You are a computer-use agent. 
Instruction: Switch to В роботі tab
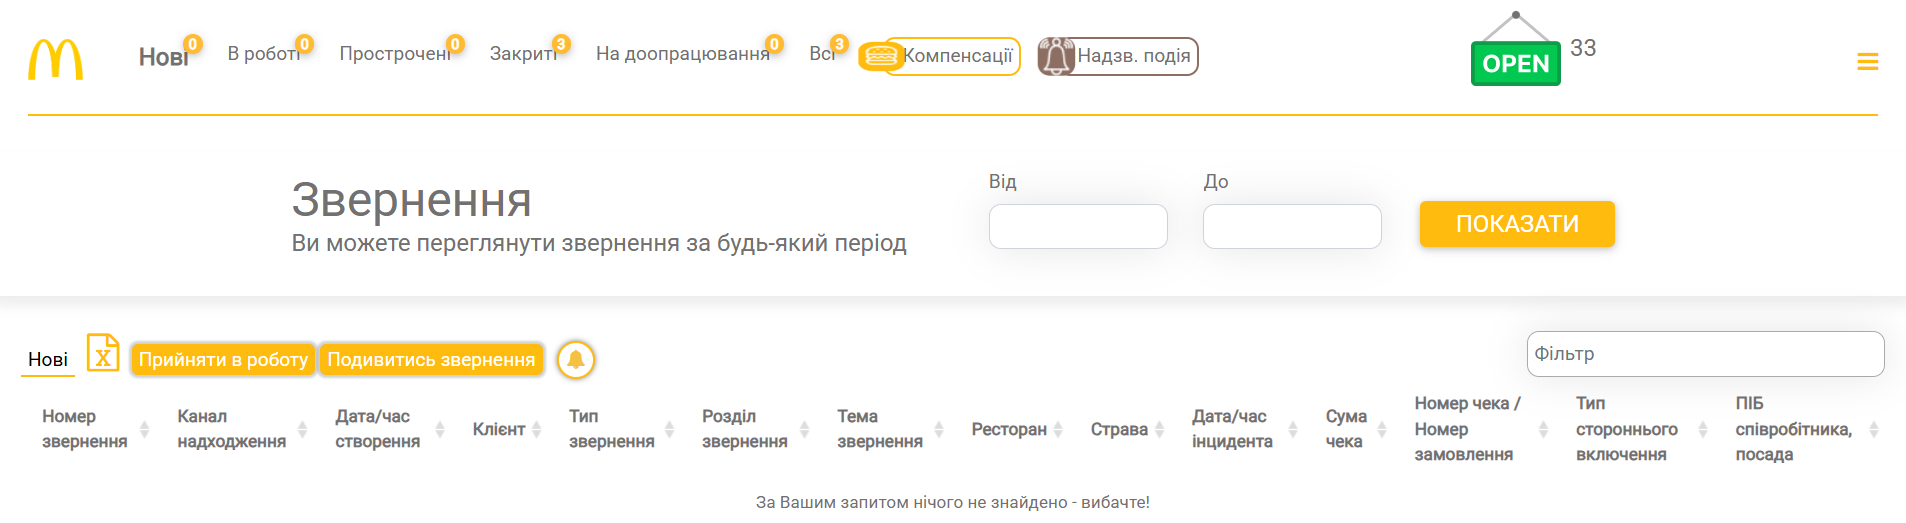[x=264, y=54]
